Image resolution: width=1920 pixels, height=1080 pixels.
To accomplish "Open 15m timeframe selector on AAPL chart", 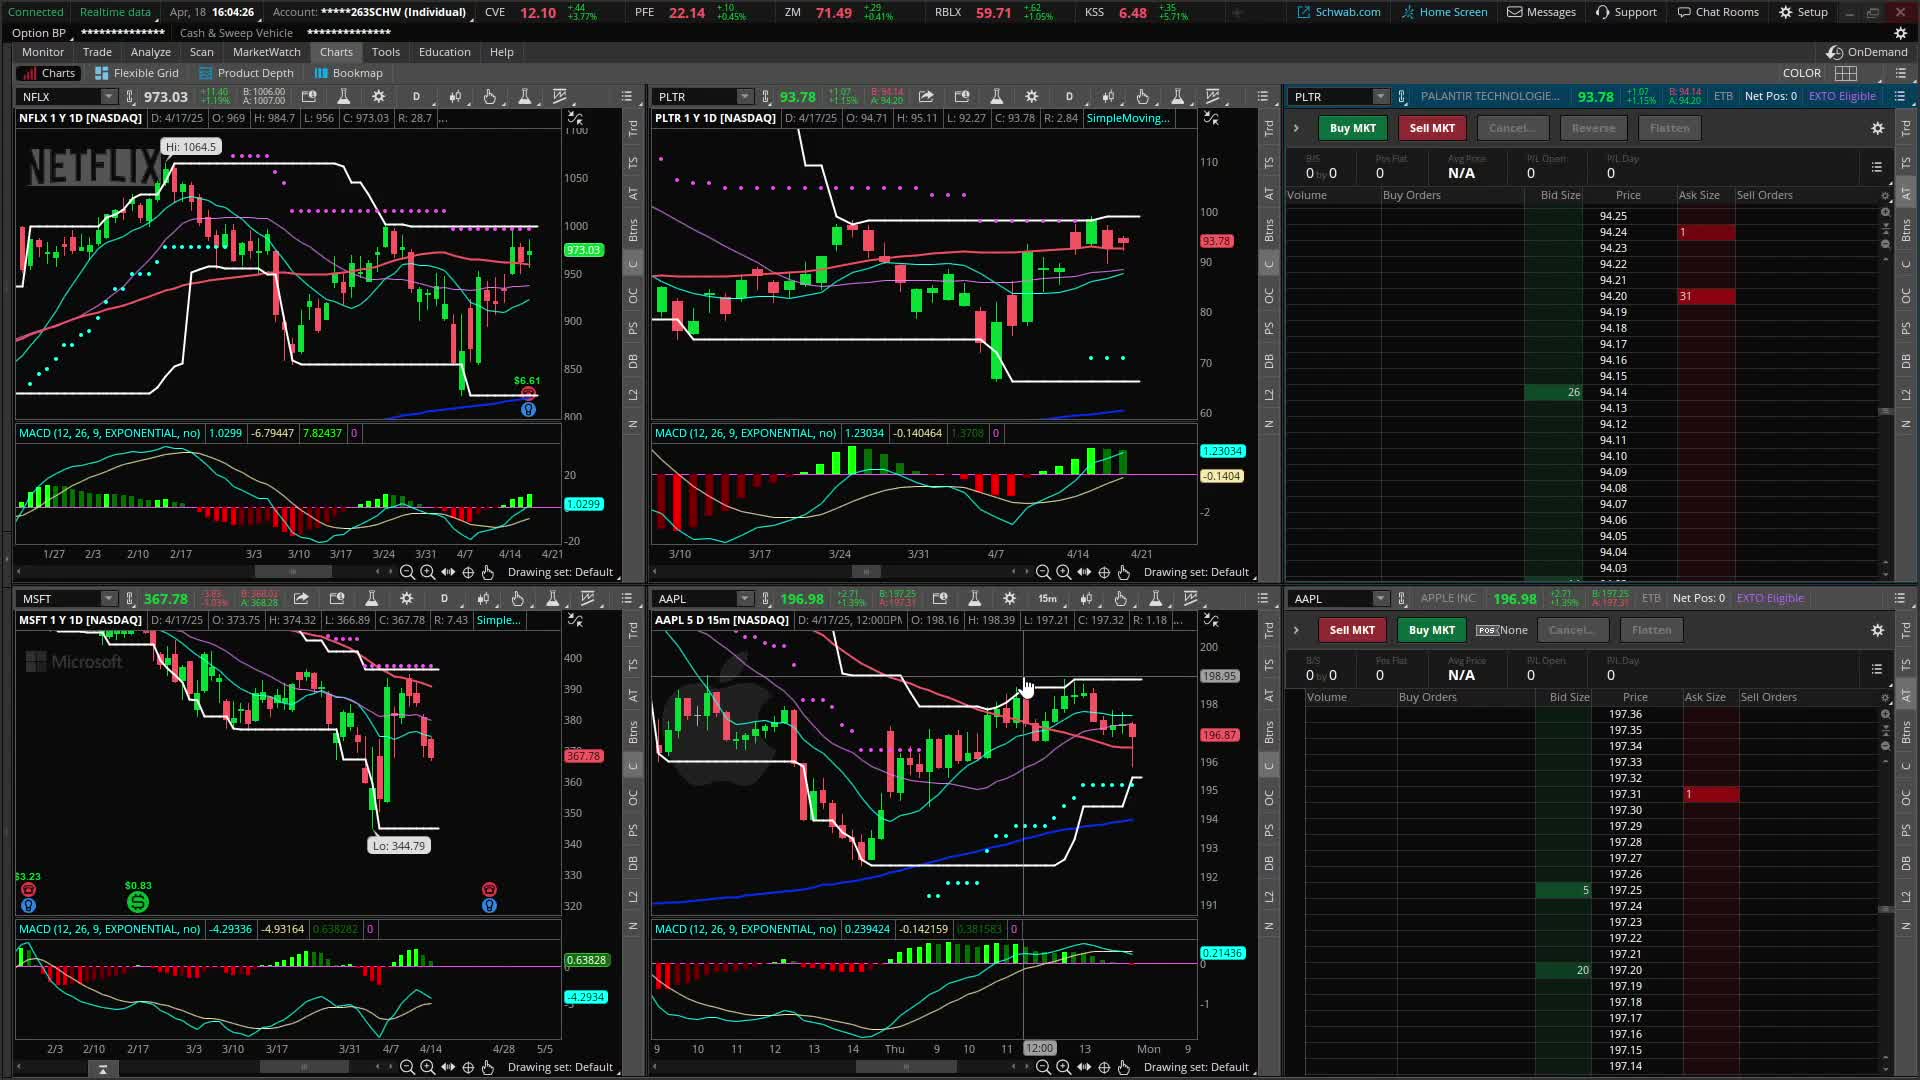I will (1047, 599).
